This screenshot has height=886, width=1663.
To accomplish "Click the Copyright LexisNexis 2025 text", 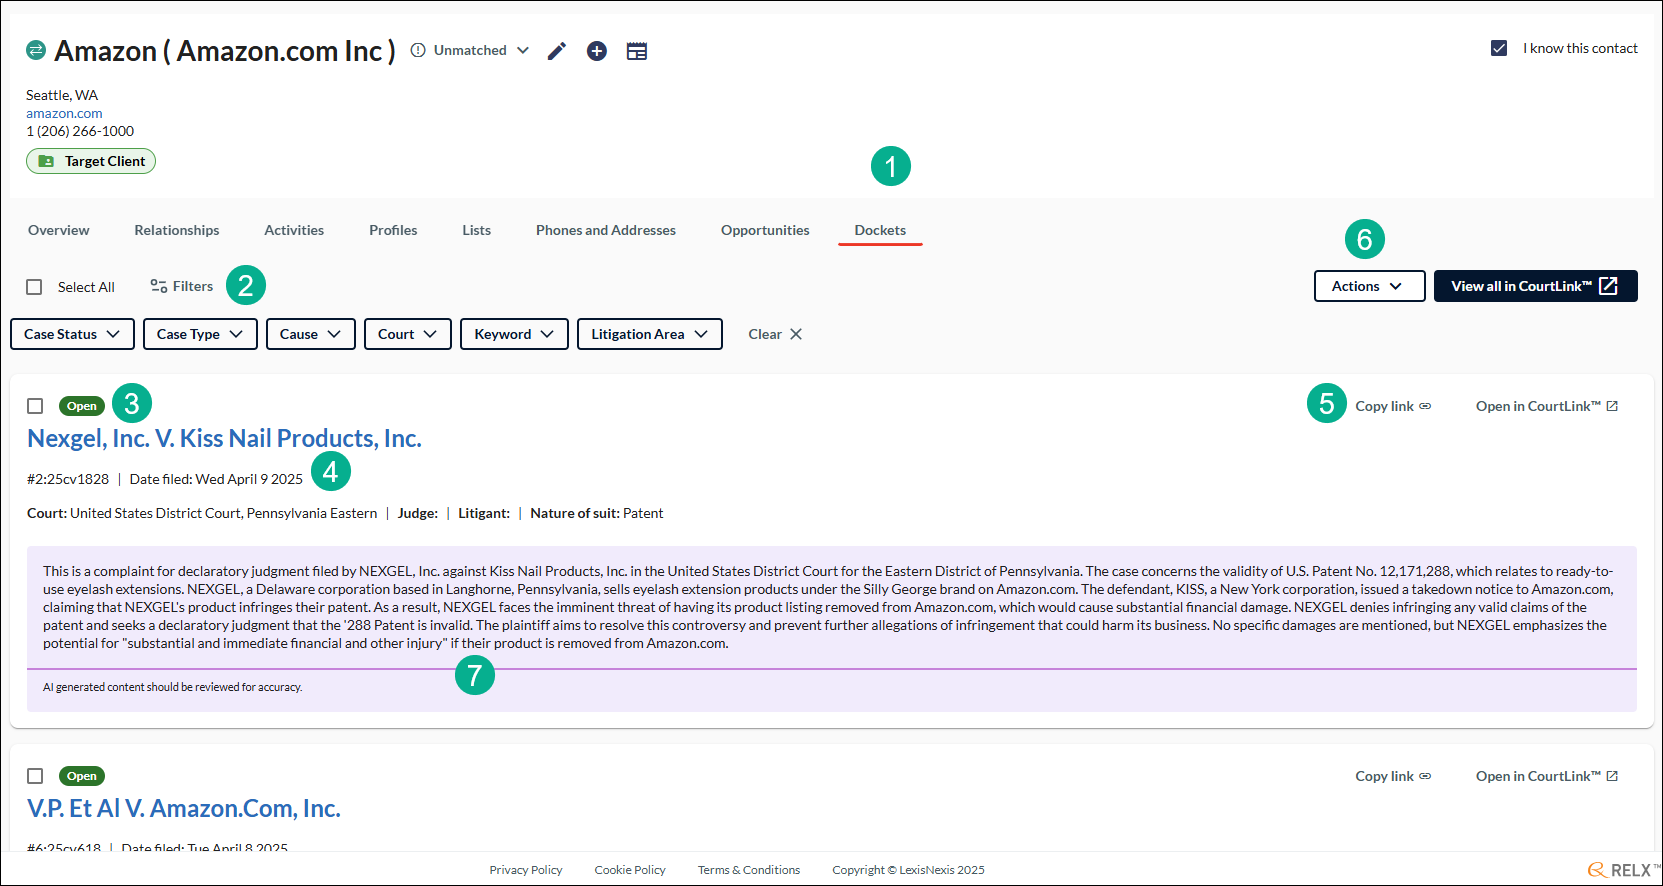I will pos(908,870).
